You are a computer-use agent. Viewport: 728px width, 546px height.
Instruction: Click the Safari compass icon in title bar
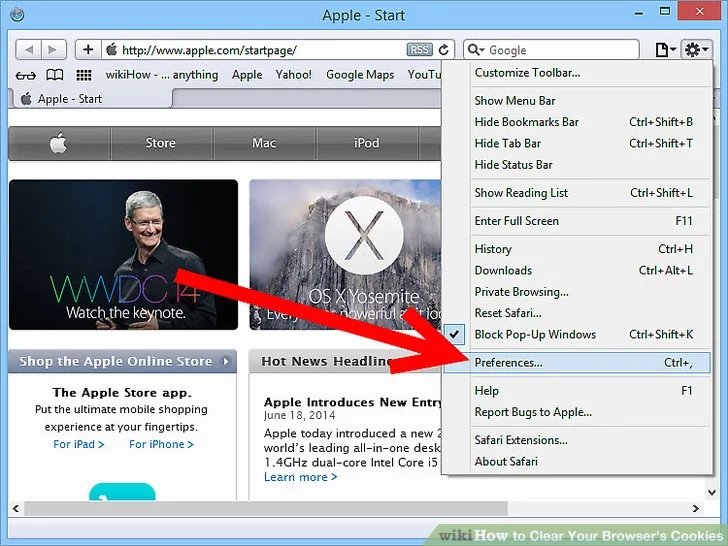17,15
